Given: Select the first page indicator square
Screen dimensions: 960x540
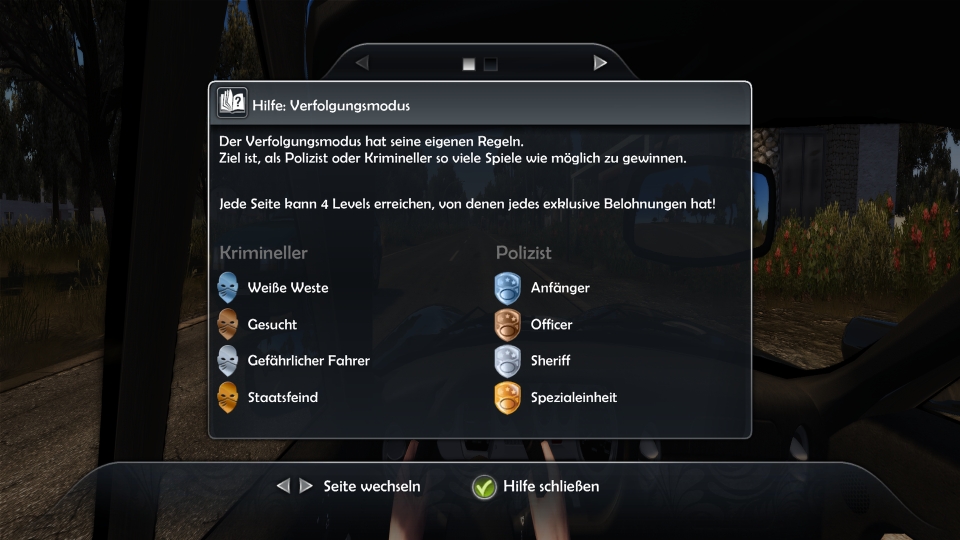Looking at the screenshot, I should click(x=469, y=64).
